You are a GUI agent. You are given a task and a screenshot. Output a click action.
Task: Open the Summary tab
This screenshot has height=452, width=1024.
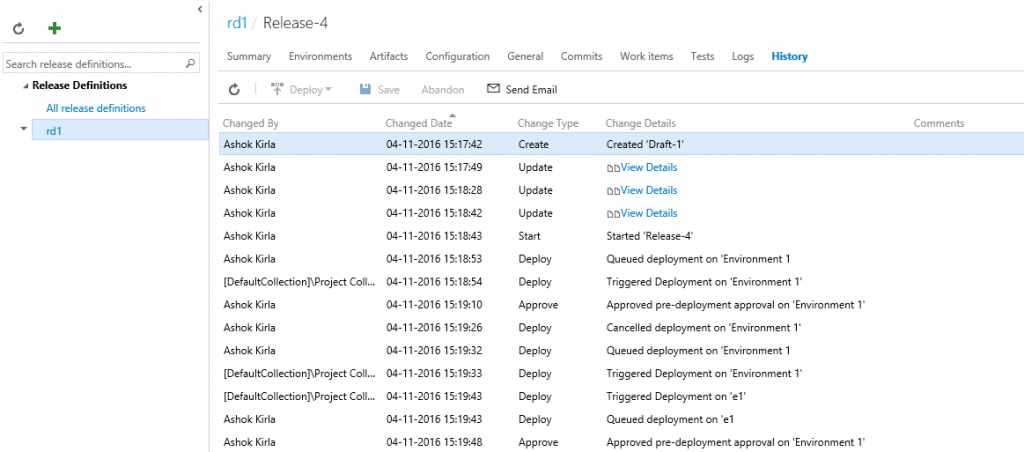pos(249,56)
